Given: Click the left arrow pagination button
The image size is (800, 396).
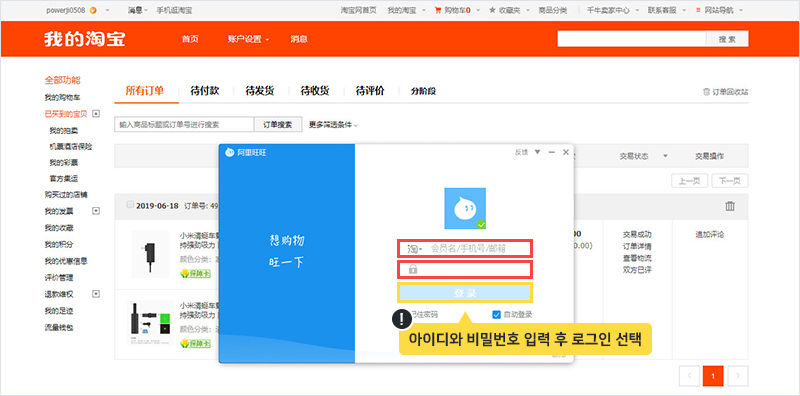Looking at the screenshot, I should tap(689, 376).
